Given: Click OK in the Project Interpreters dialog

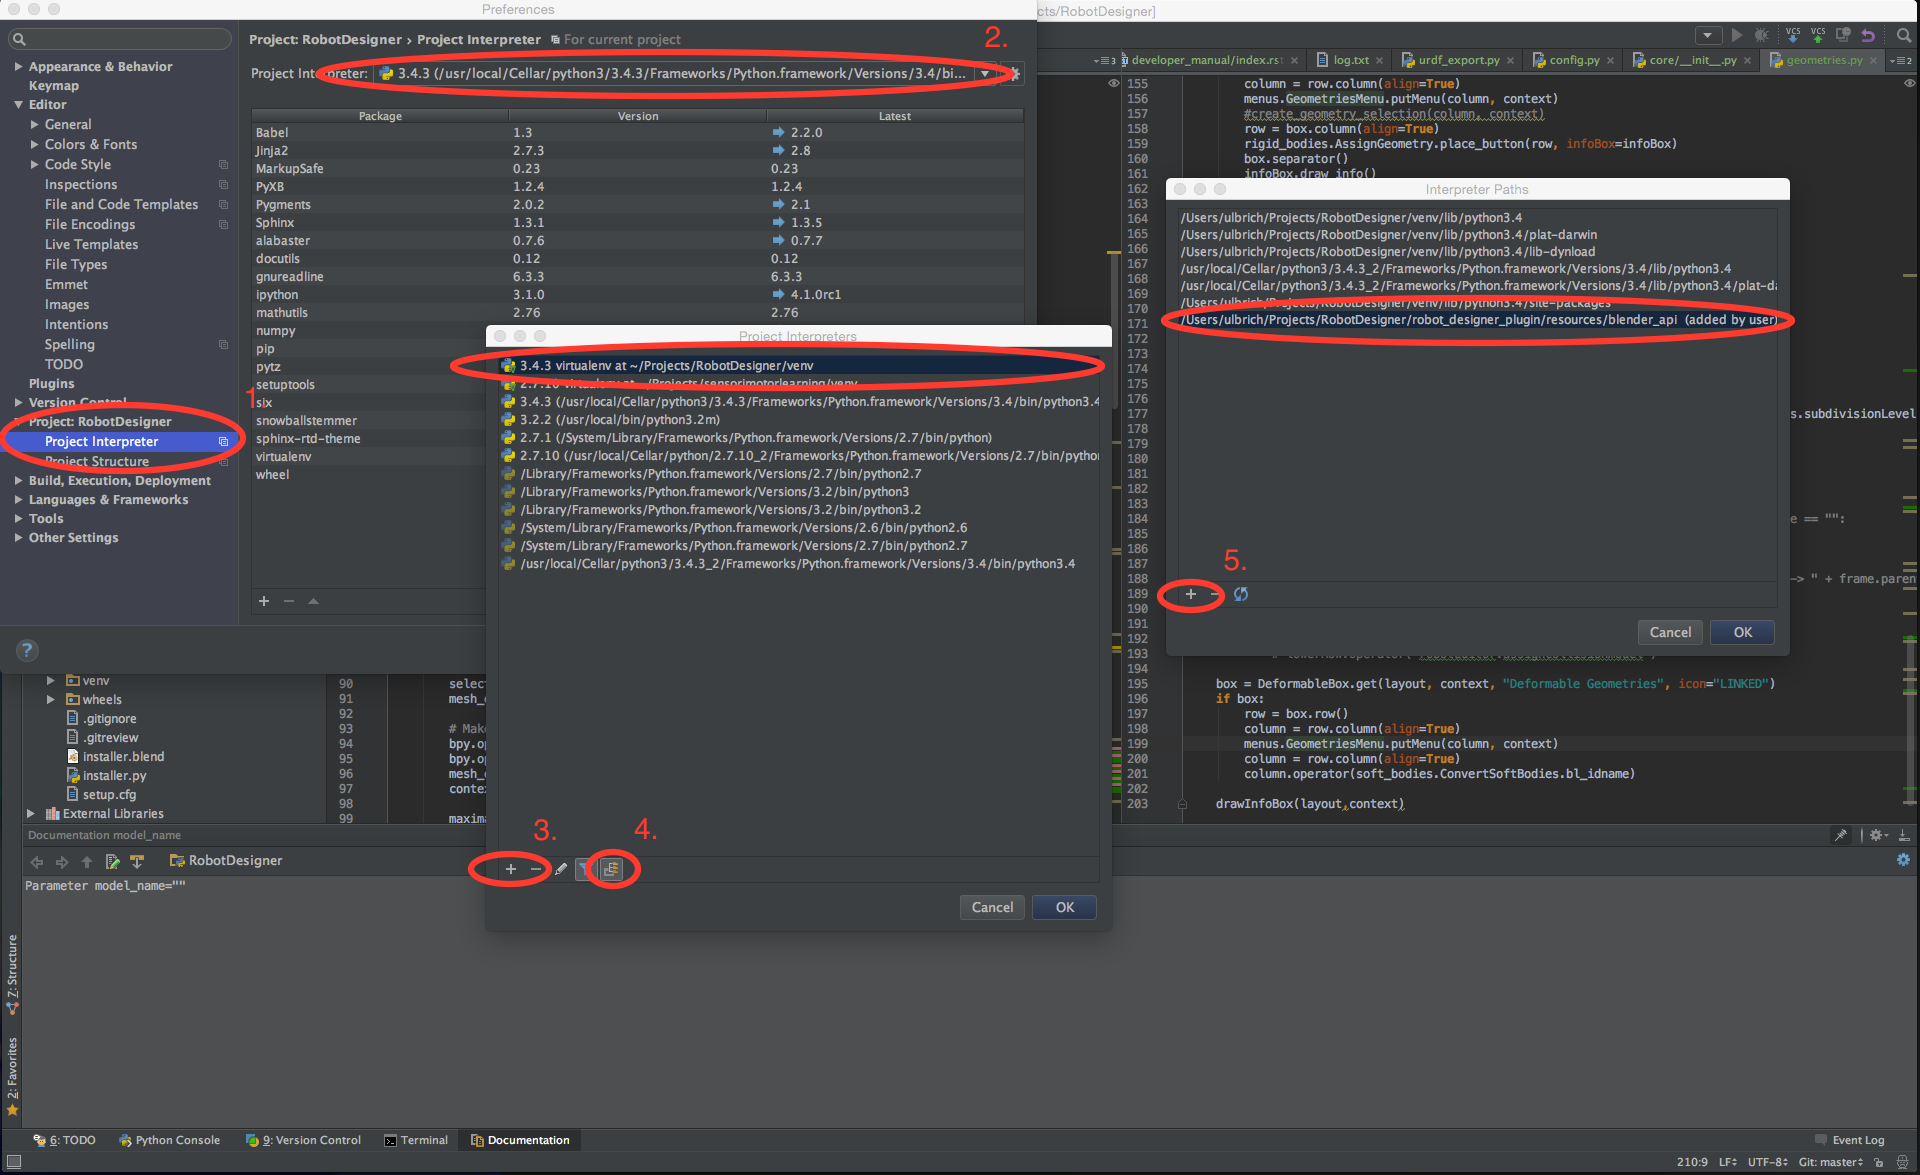Looking at the screenshot, I should point(1064,907).
